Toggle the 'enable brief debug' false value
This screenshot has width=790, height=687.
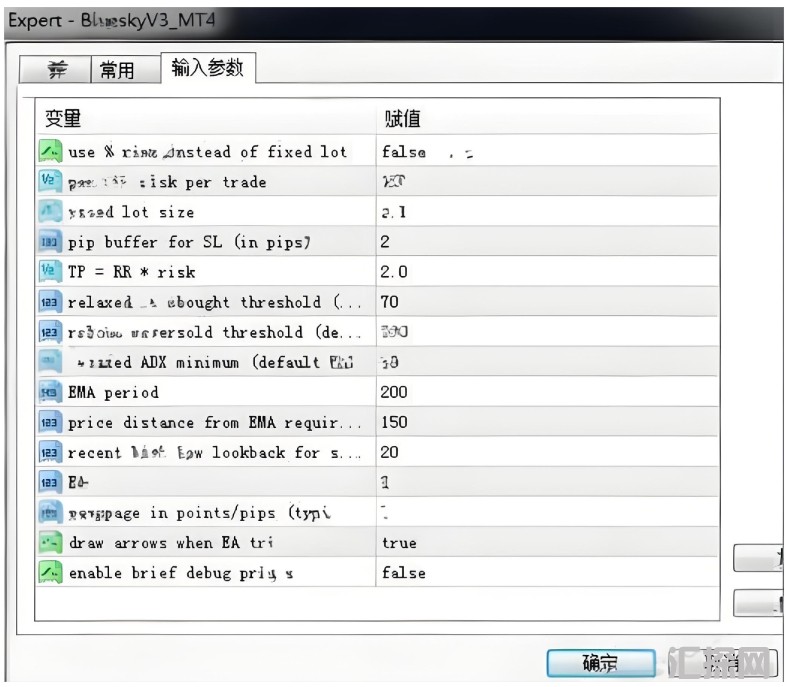tap(404, 573)
